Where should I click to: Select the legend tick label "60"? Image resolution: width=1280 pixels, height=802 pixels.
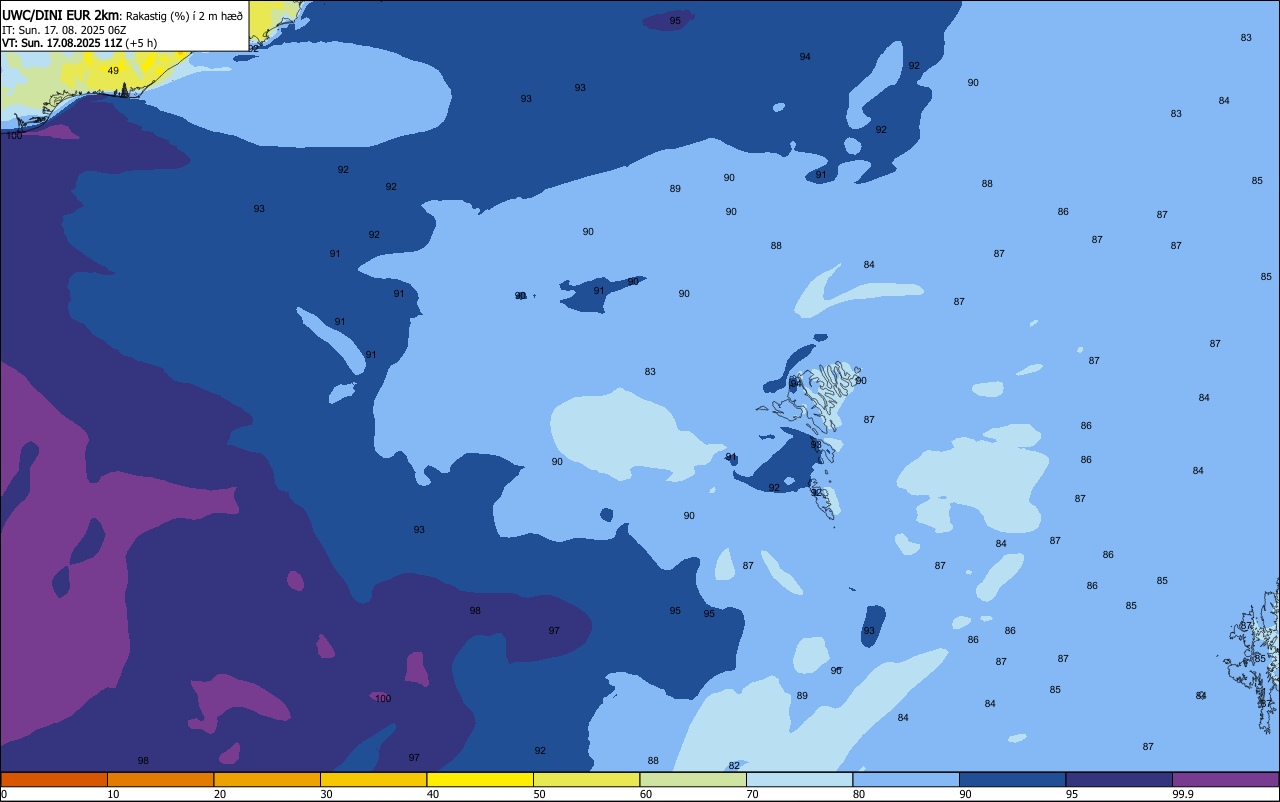(646, 794)
